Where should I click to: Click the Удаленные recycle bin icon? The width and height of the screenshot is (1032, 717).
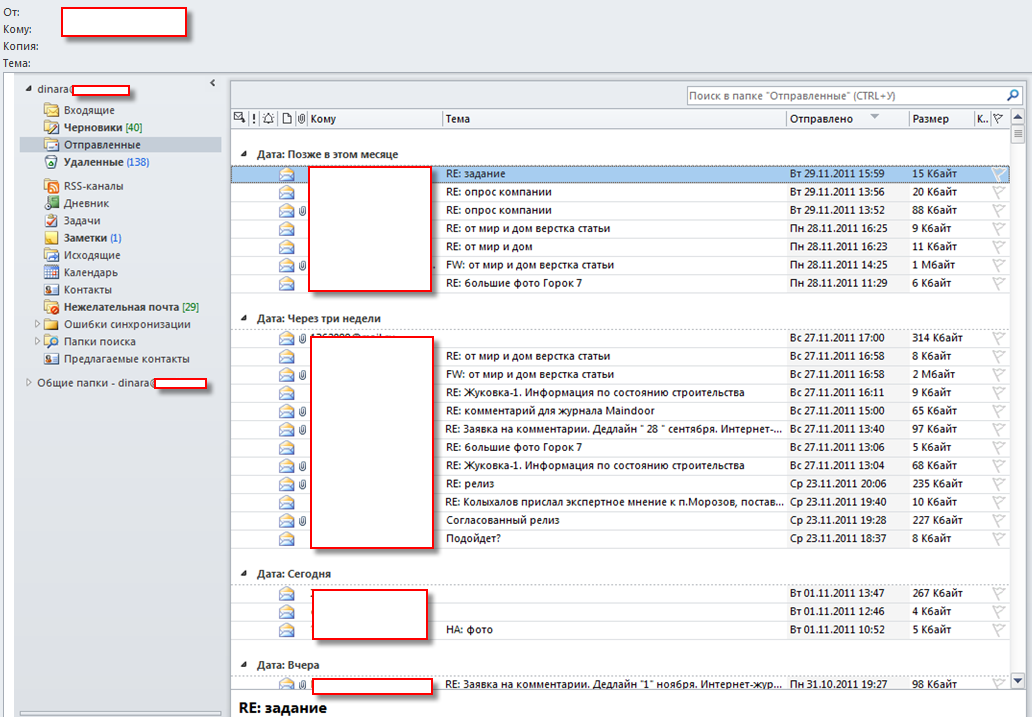coord(51,162)
